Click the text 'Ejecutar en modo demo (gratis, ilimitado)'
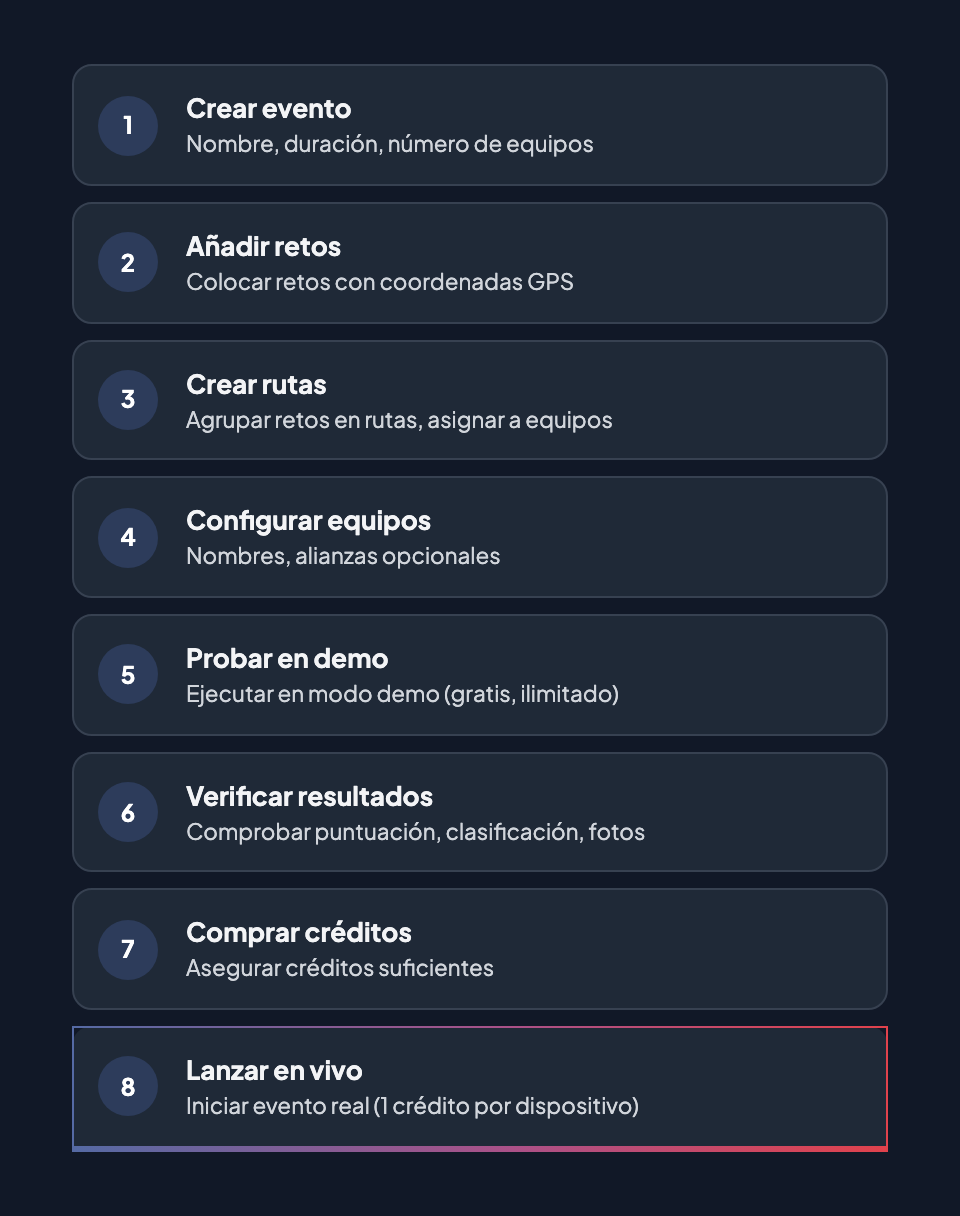960x1216 pixels. [403, 694]
